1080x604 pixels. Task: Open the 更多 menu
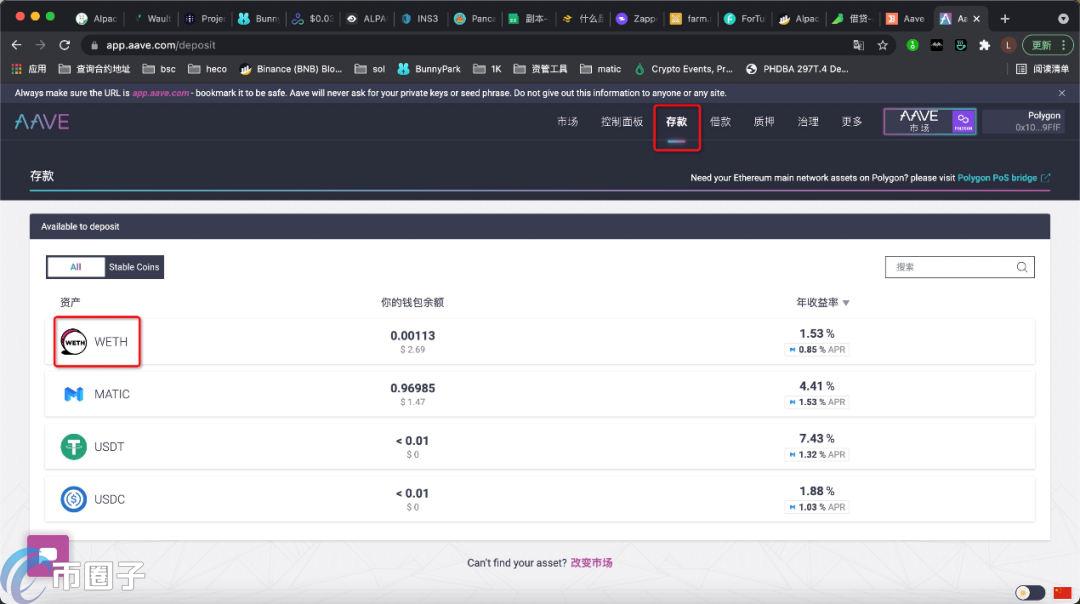(x=851, y=122)
